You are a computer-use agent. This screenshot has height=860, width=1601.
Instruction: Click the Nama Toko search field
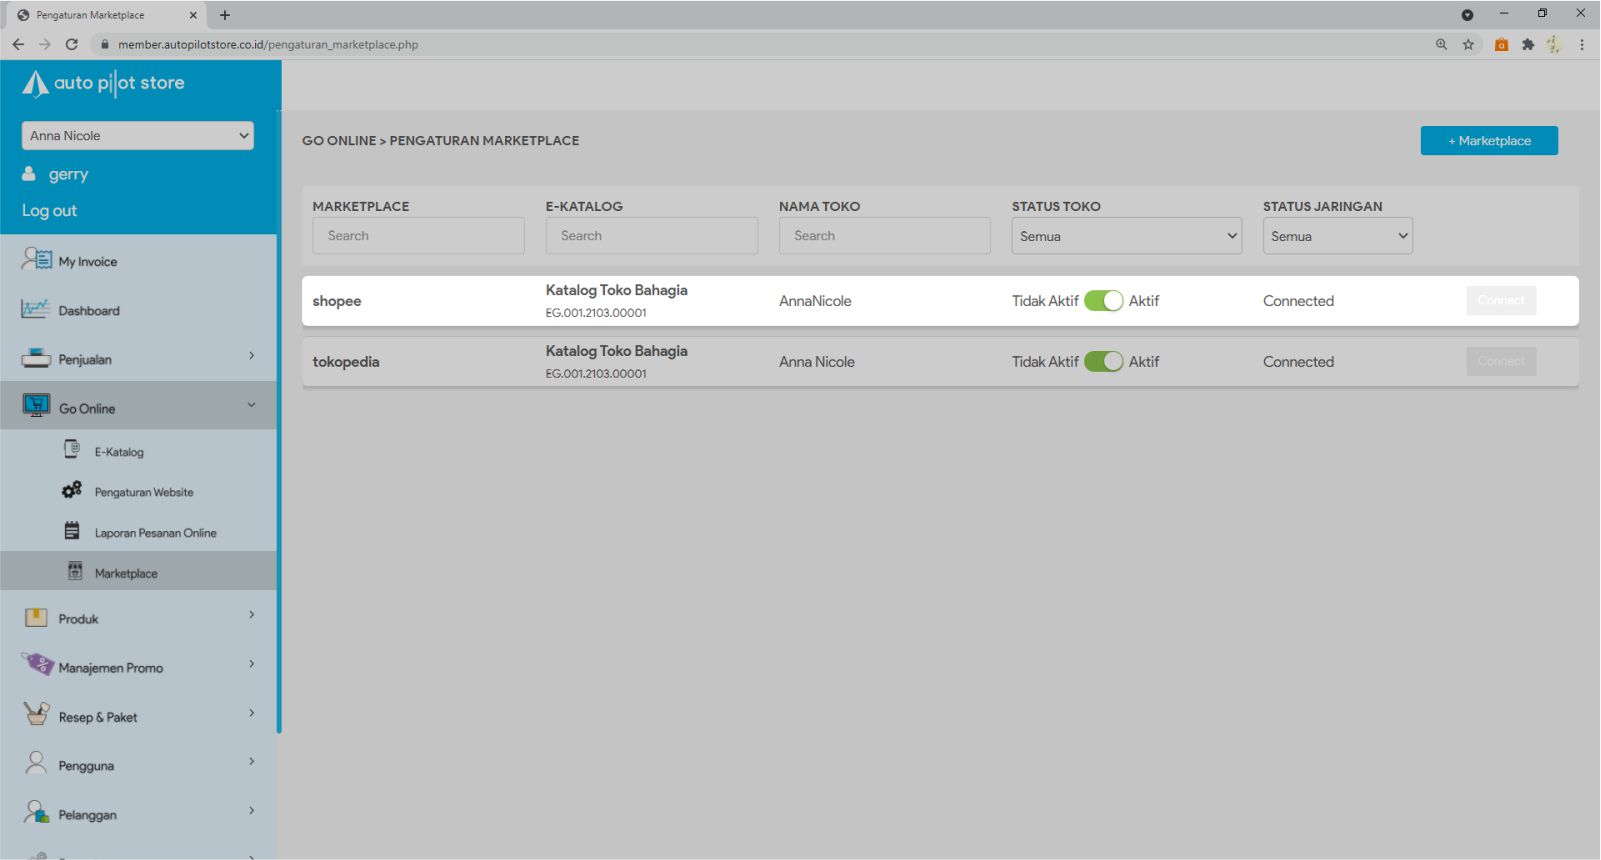(884, 236)
